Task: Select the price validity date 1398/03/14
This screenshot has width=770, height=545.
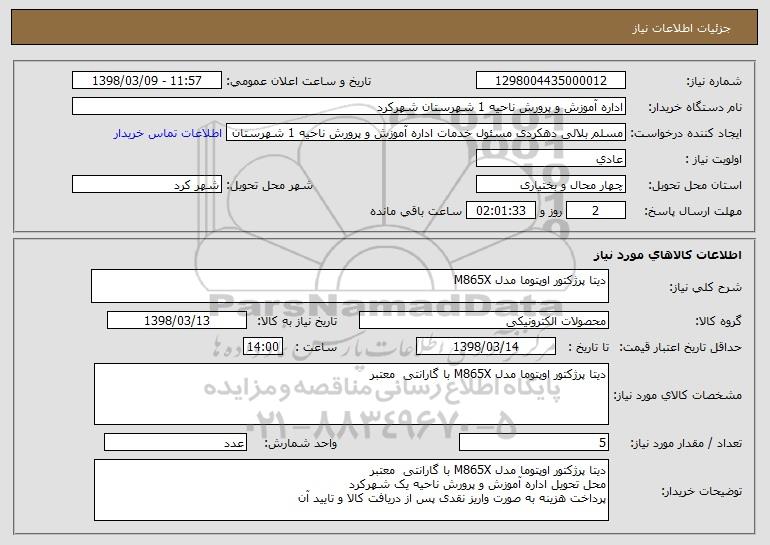Action: [x=486, y=347]
